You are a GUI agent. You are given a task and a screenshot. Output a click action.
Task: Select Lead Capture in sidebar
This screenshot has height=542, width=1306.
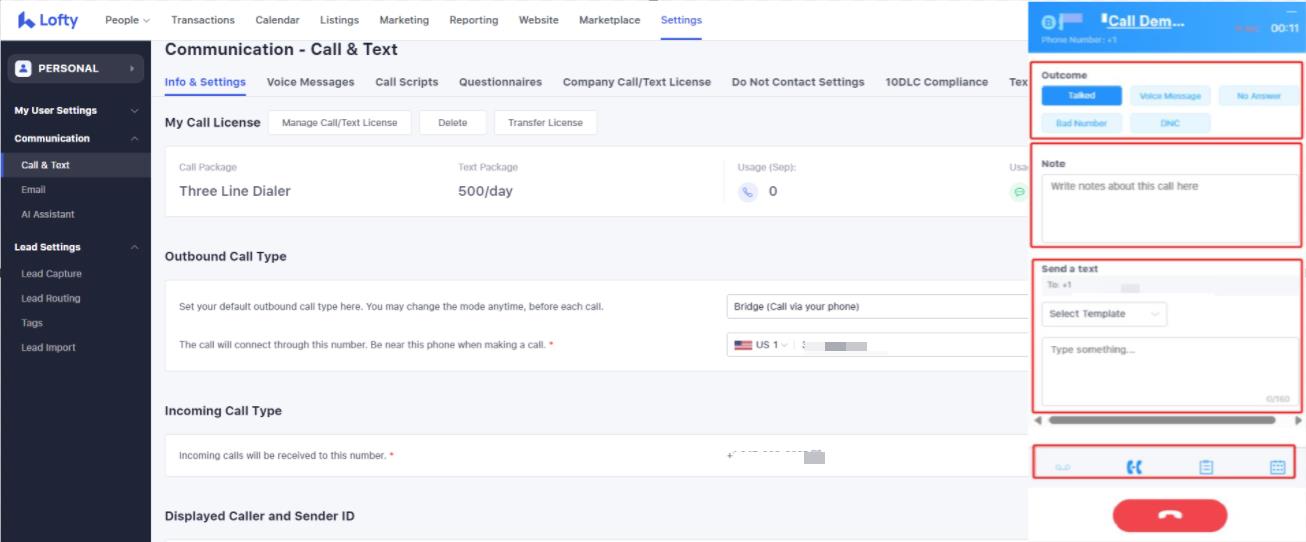52,274
